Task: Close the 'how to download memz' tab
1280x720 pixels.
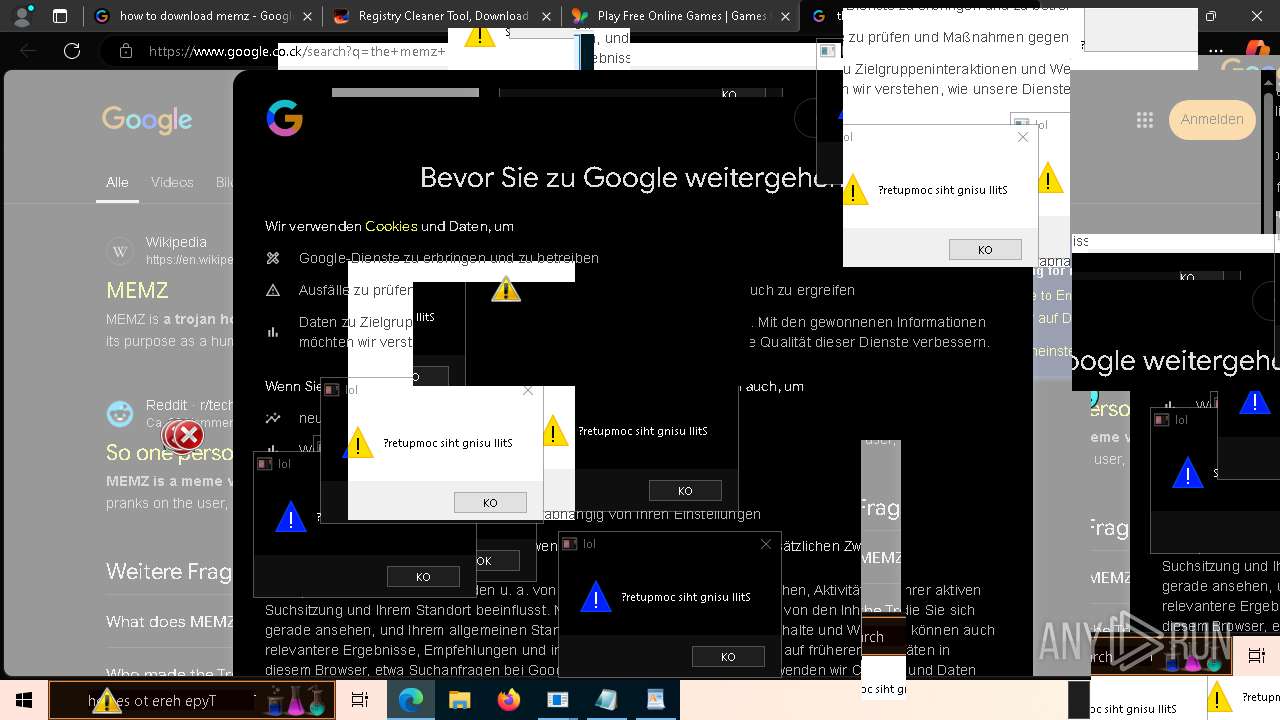Action: [305, 16]
